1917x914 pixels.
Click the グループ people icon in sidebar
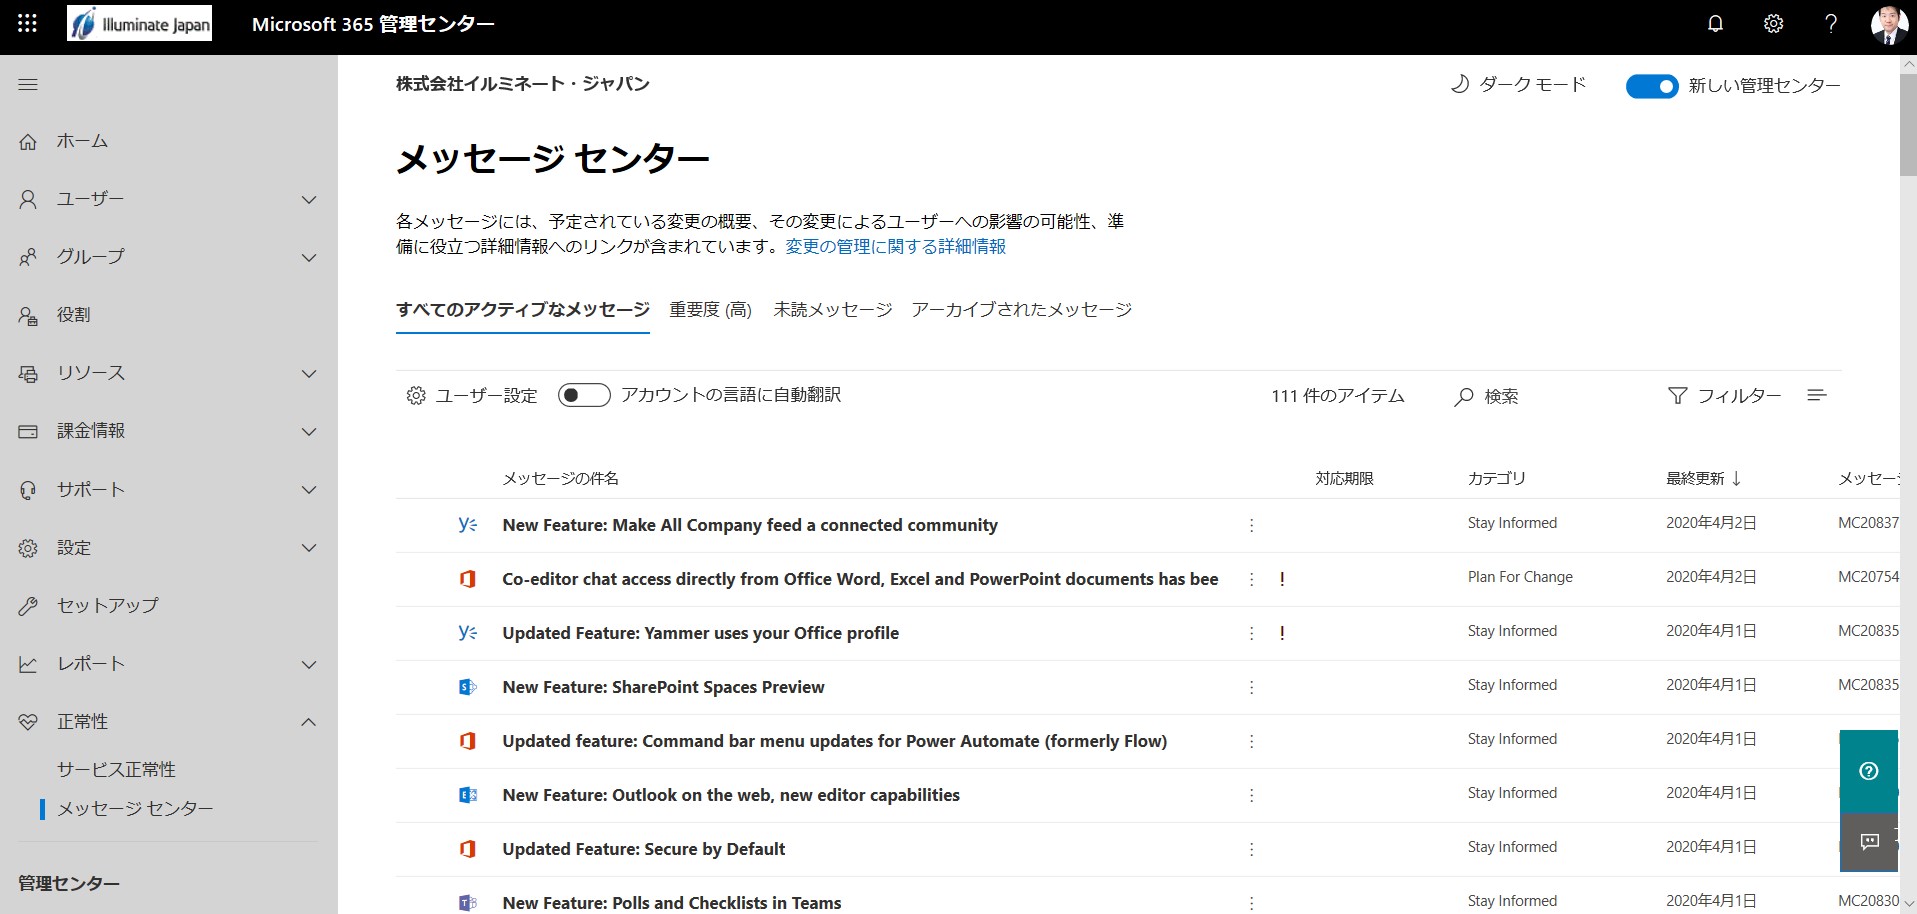click(28, 258)
